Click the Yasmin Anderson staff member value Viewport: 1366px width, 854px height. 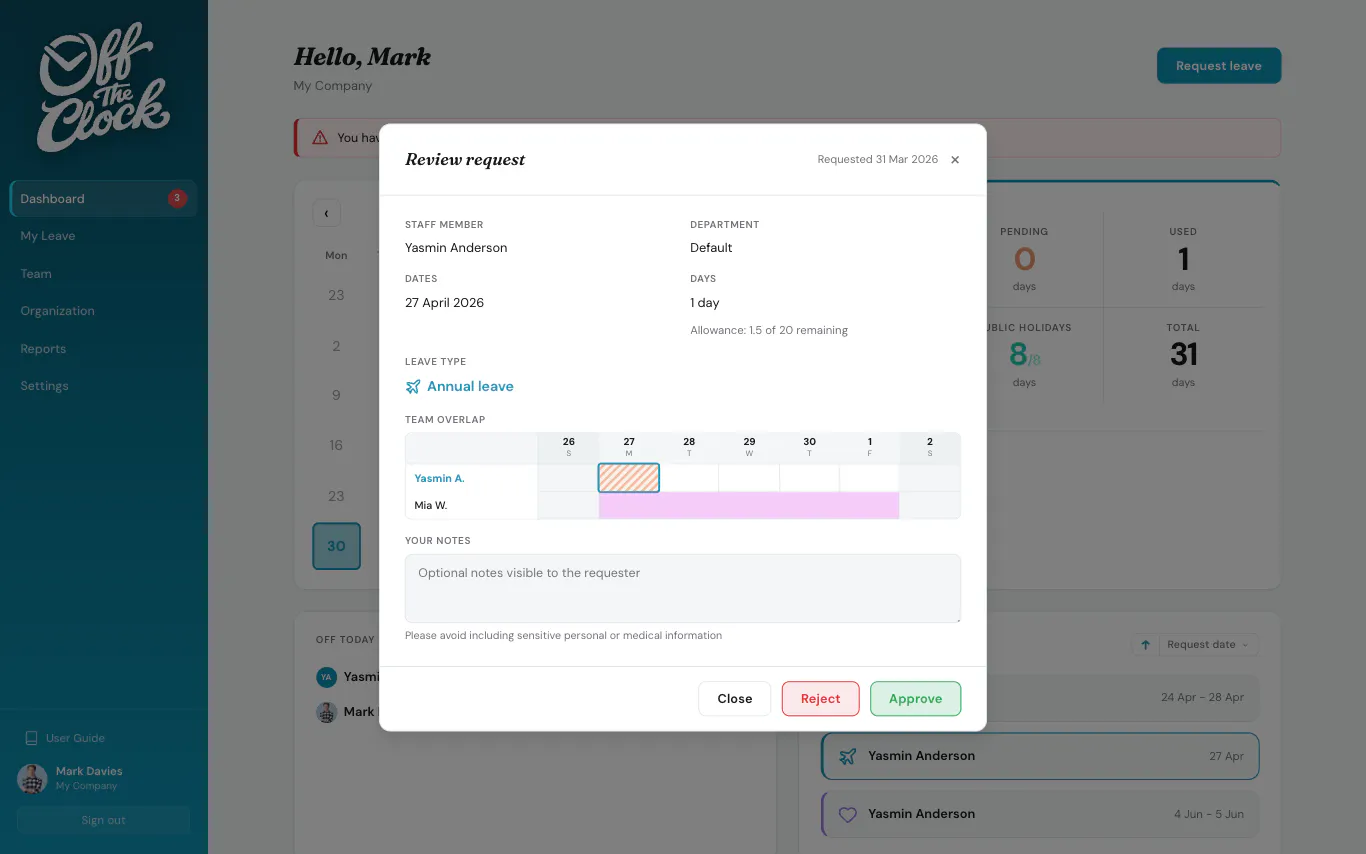point(456,248)
